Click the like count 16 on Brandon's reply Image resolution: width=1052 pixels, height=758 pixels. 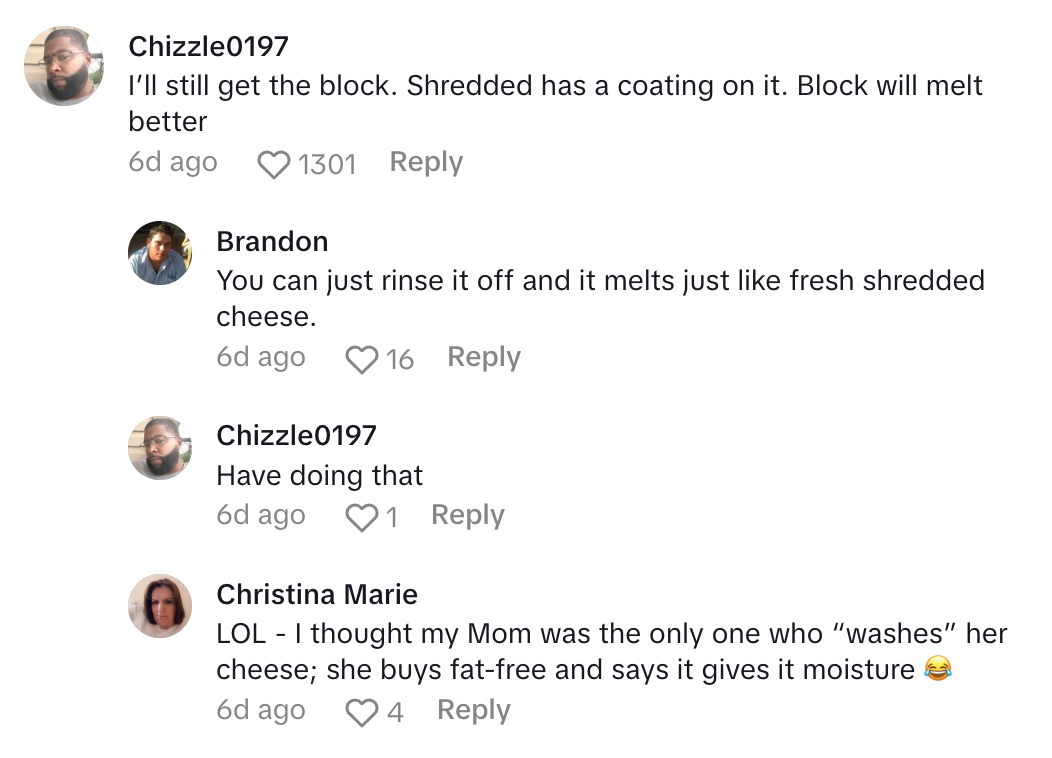pos(399,359)
